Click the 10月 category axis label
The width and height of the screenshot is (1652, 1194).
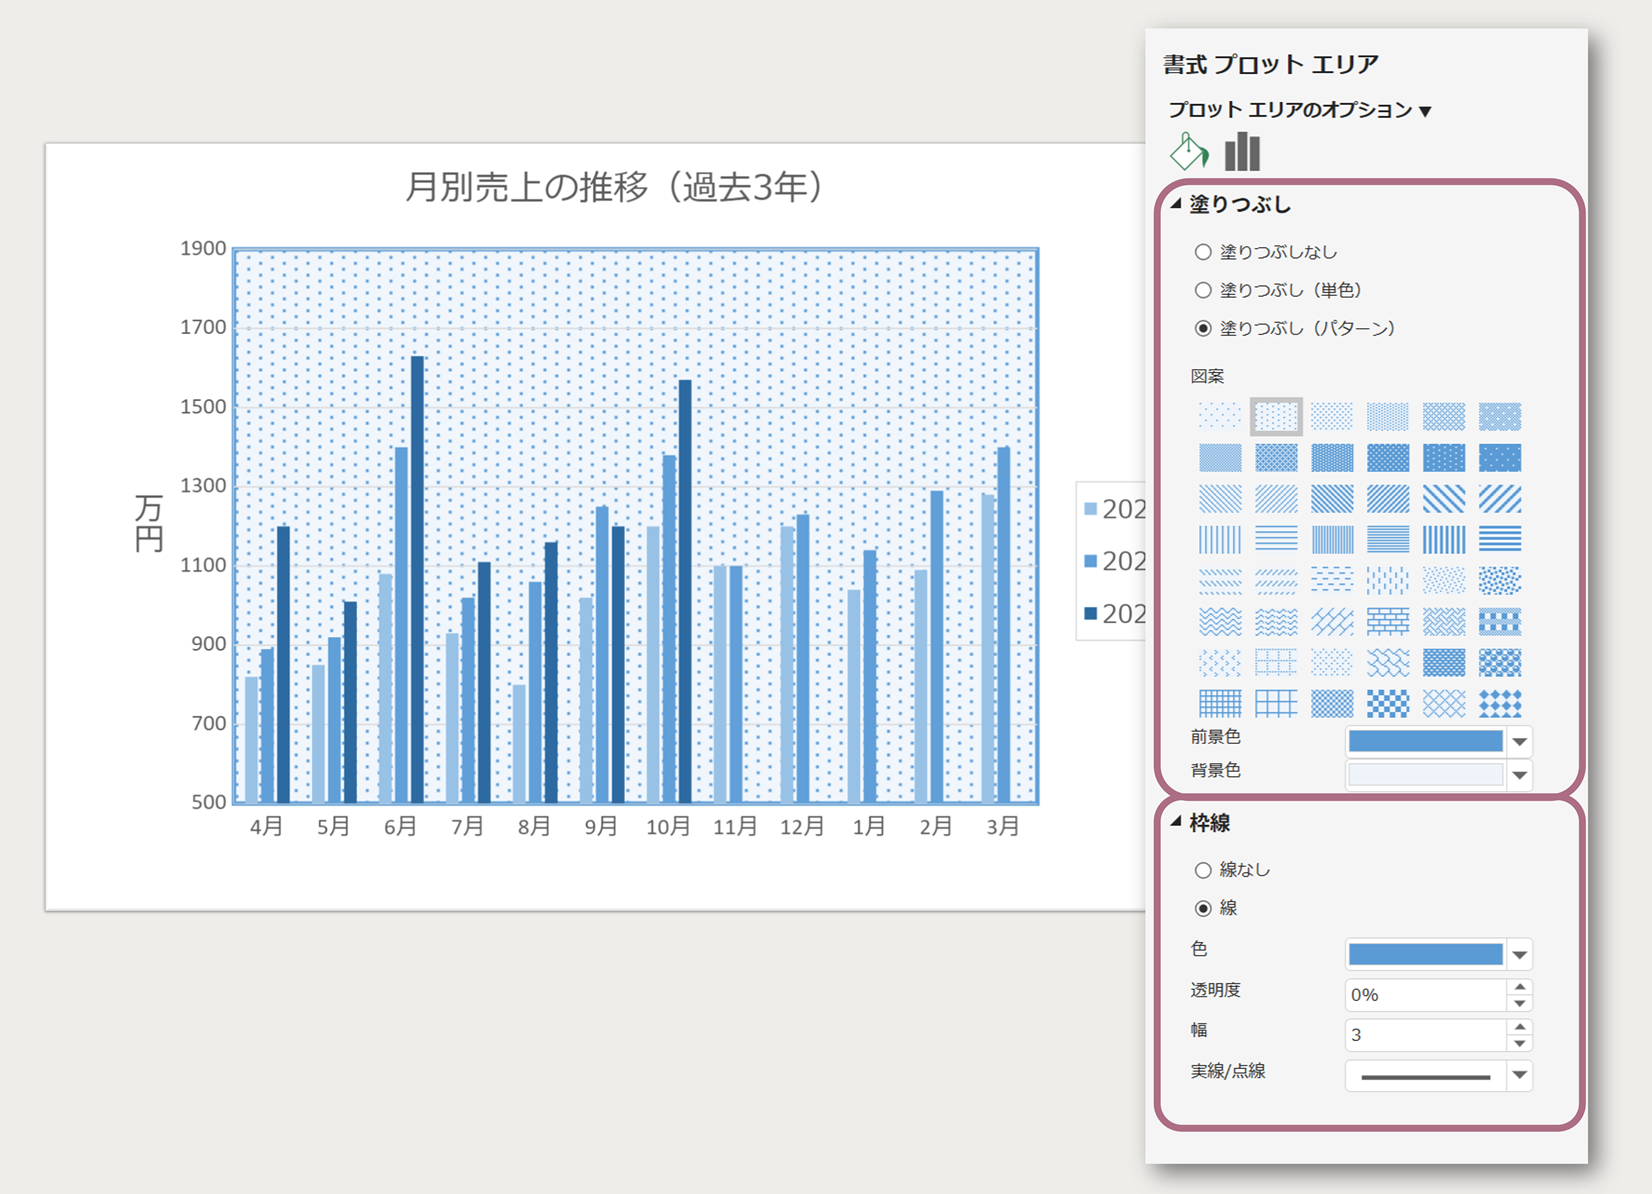click(x=668, y=826)
